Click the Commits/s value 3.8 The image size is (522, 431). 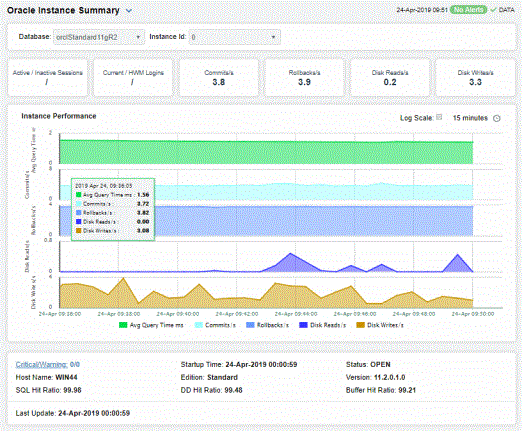coord(219,82)
